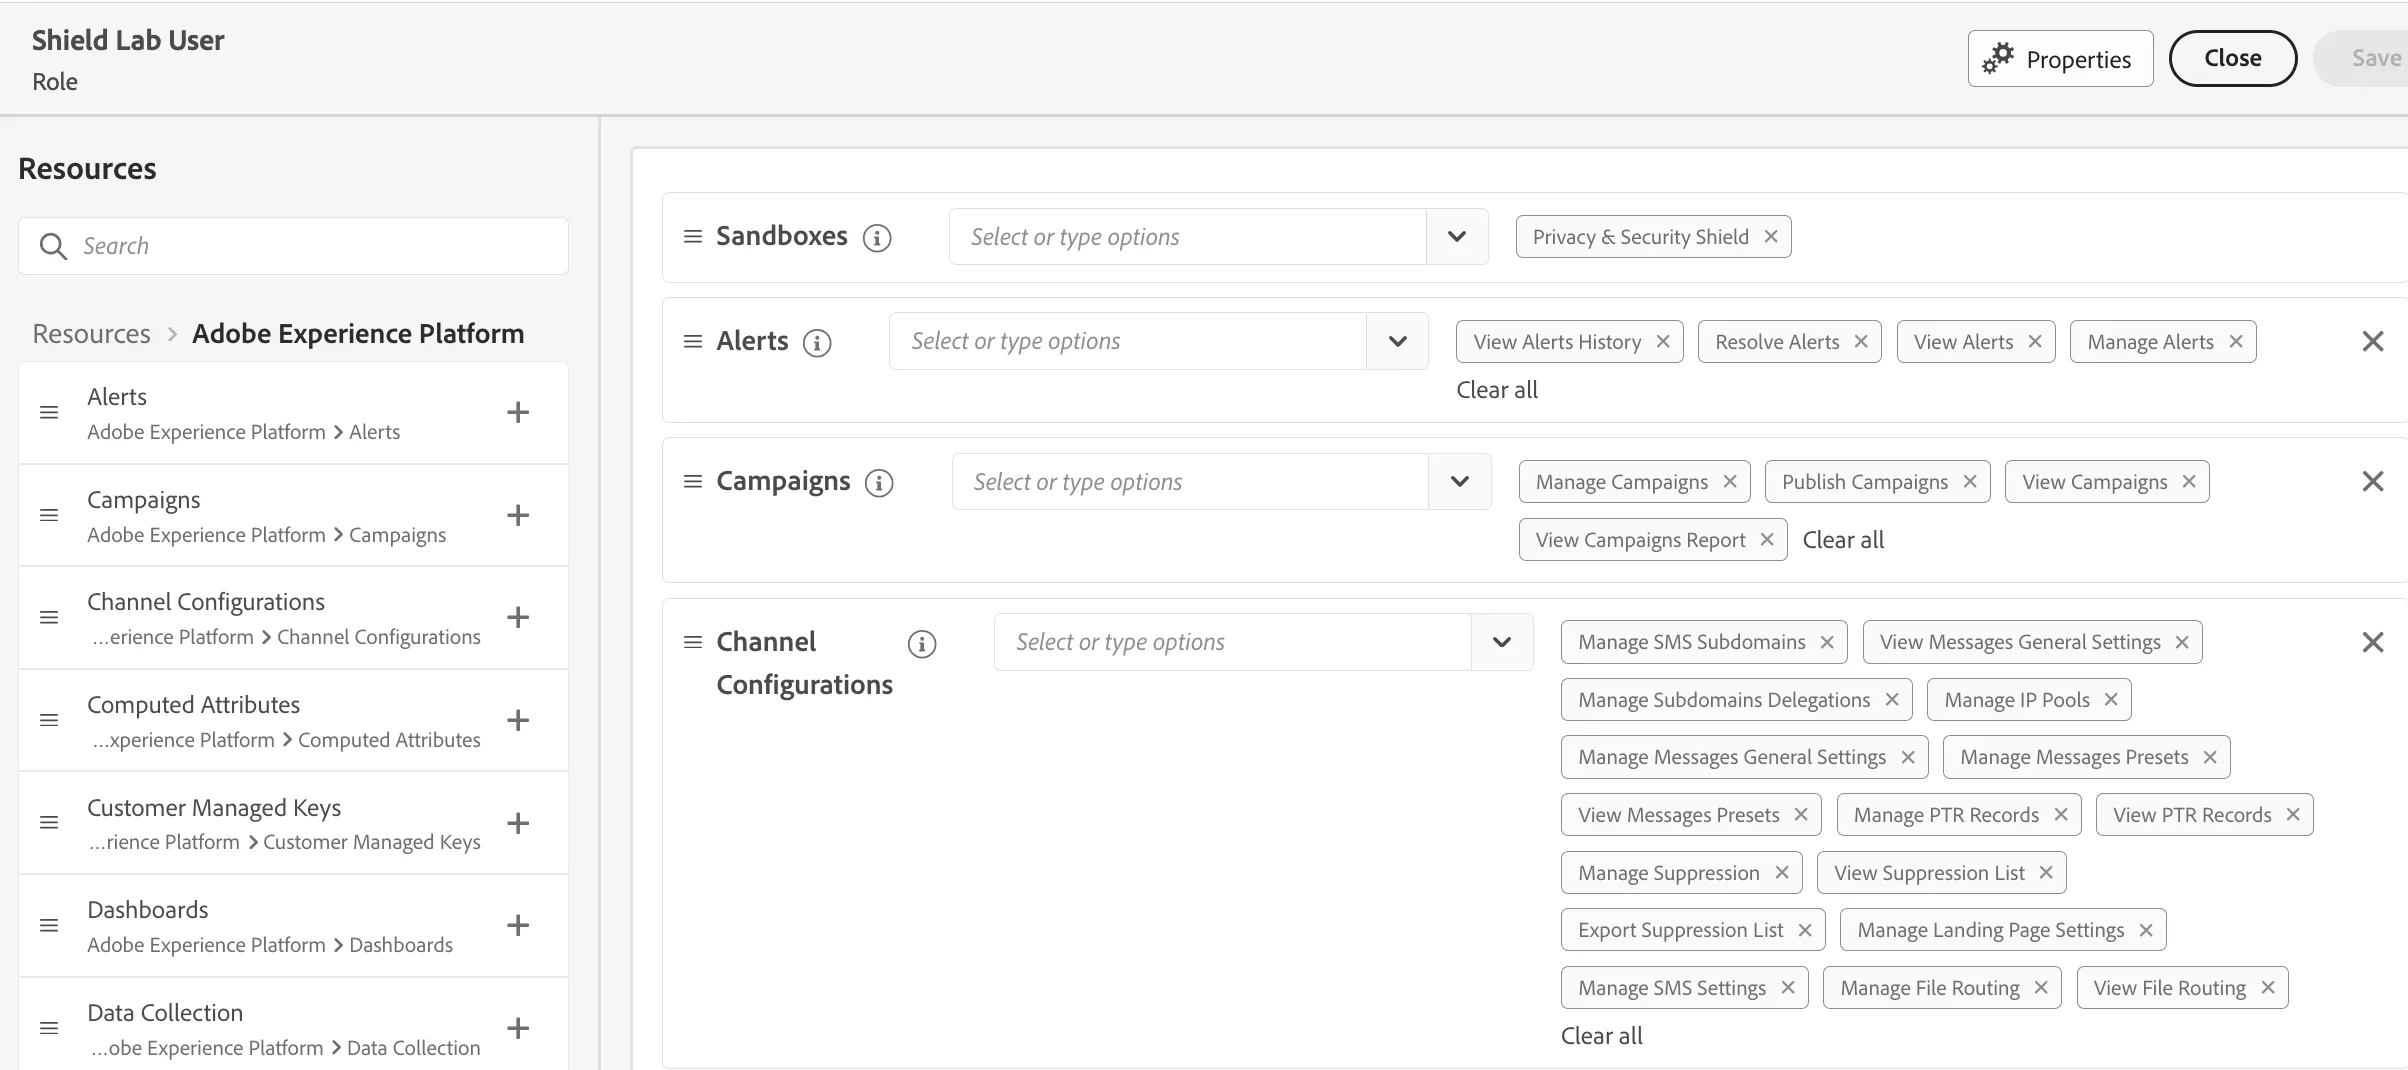The height and width of the screenshot is (1070, 2408).
Task: Open Sandboxes options dropdown arrow
Action: click(1457, 237)
